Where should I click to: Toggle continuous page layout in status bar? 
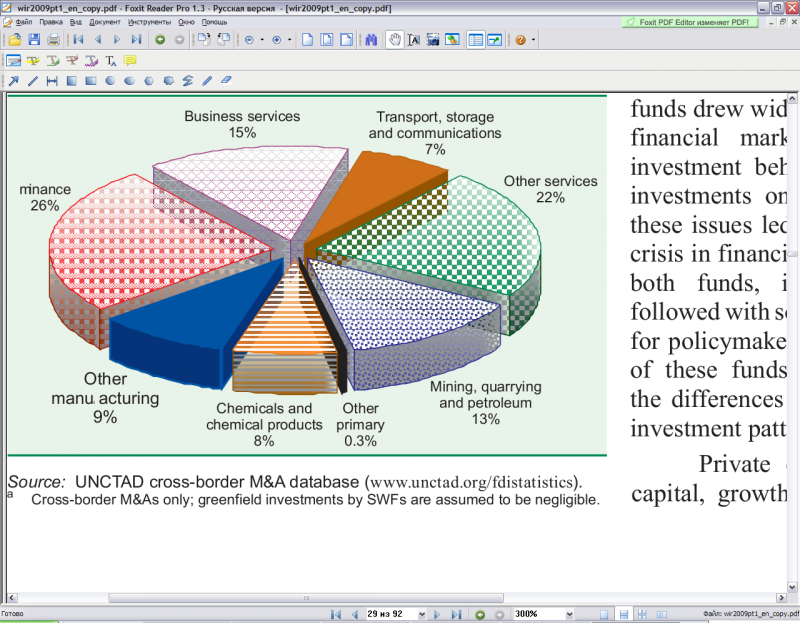pos(623,614)
